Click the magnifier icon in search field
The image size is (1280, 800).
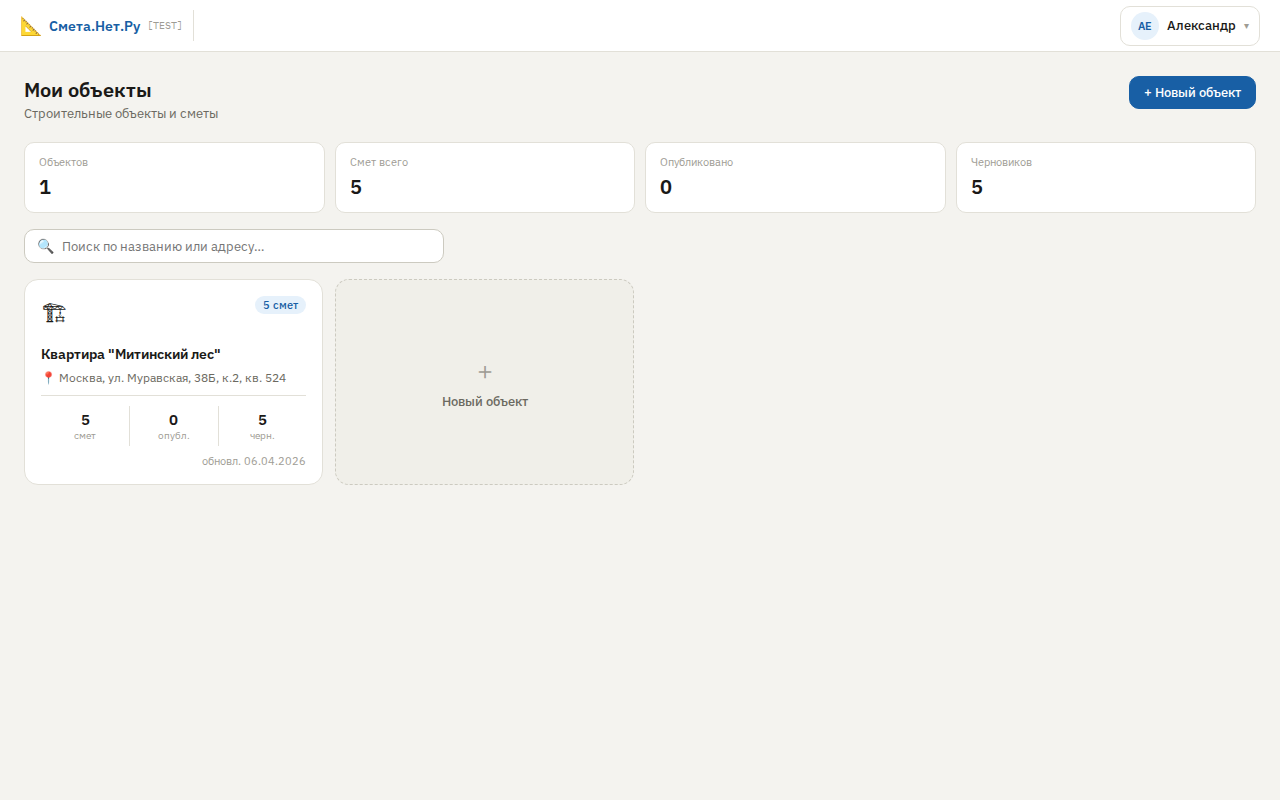45,246
